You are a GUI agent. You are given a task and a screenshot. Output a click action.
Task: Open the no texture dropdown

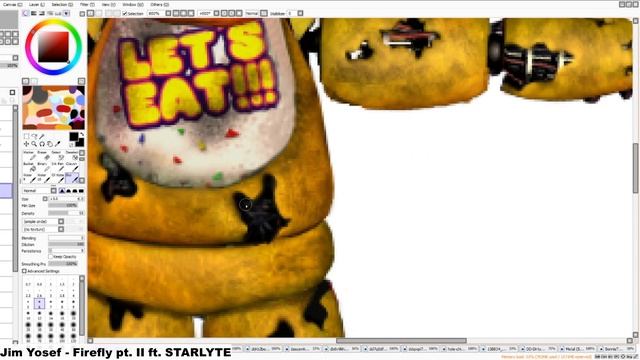[x=61, y=229]
